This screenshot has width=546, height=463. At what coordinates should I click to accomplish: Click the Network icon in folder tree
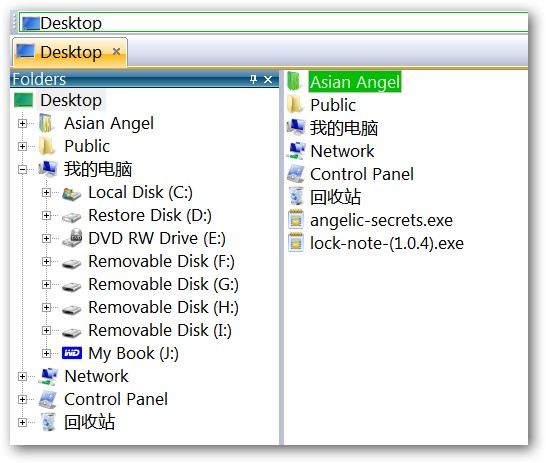(x=48, y=377)
